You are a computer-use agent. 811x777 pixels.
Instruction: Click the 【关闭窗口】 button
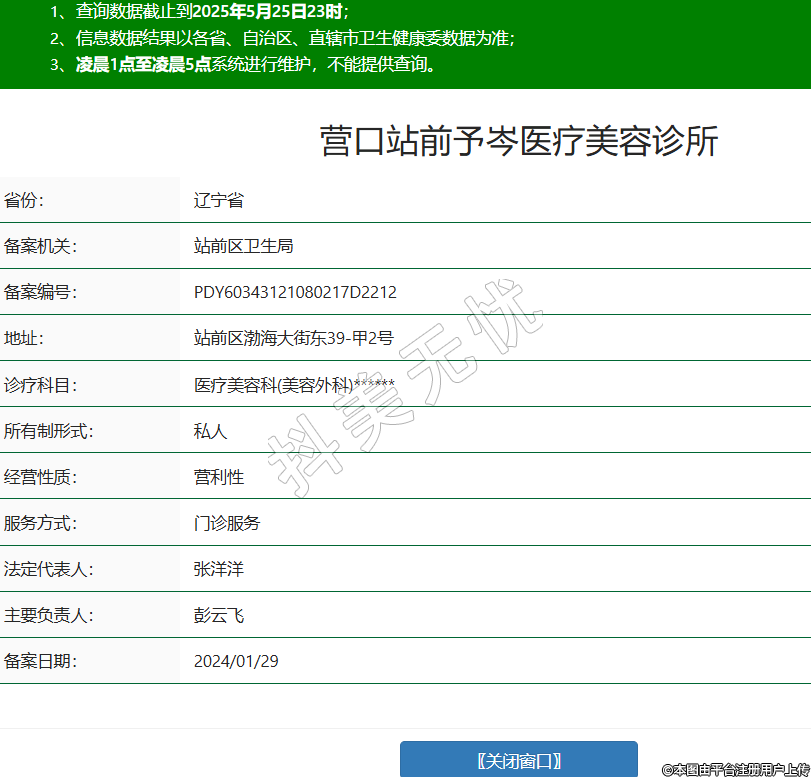pos(518,760)
